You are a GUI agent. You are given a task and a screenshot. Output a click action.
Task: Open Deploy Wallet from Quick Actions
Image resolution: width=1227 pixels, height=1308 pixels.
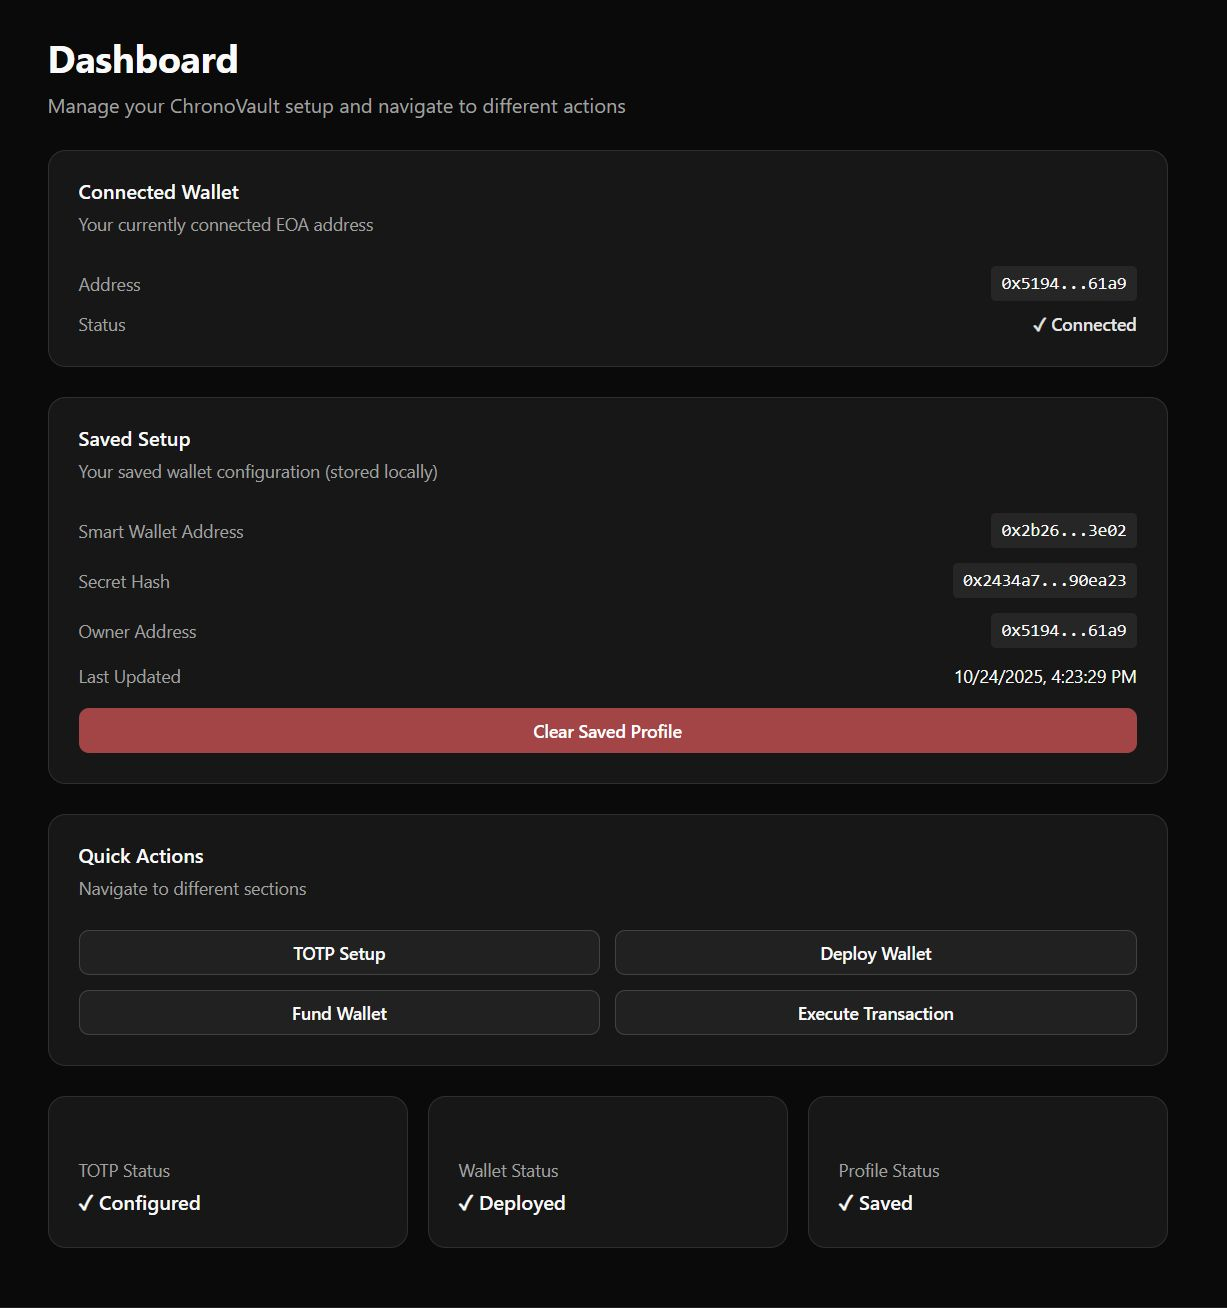875,953
